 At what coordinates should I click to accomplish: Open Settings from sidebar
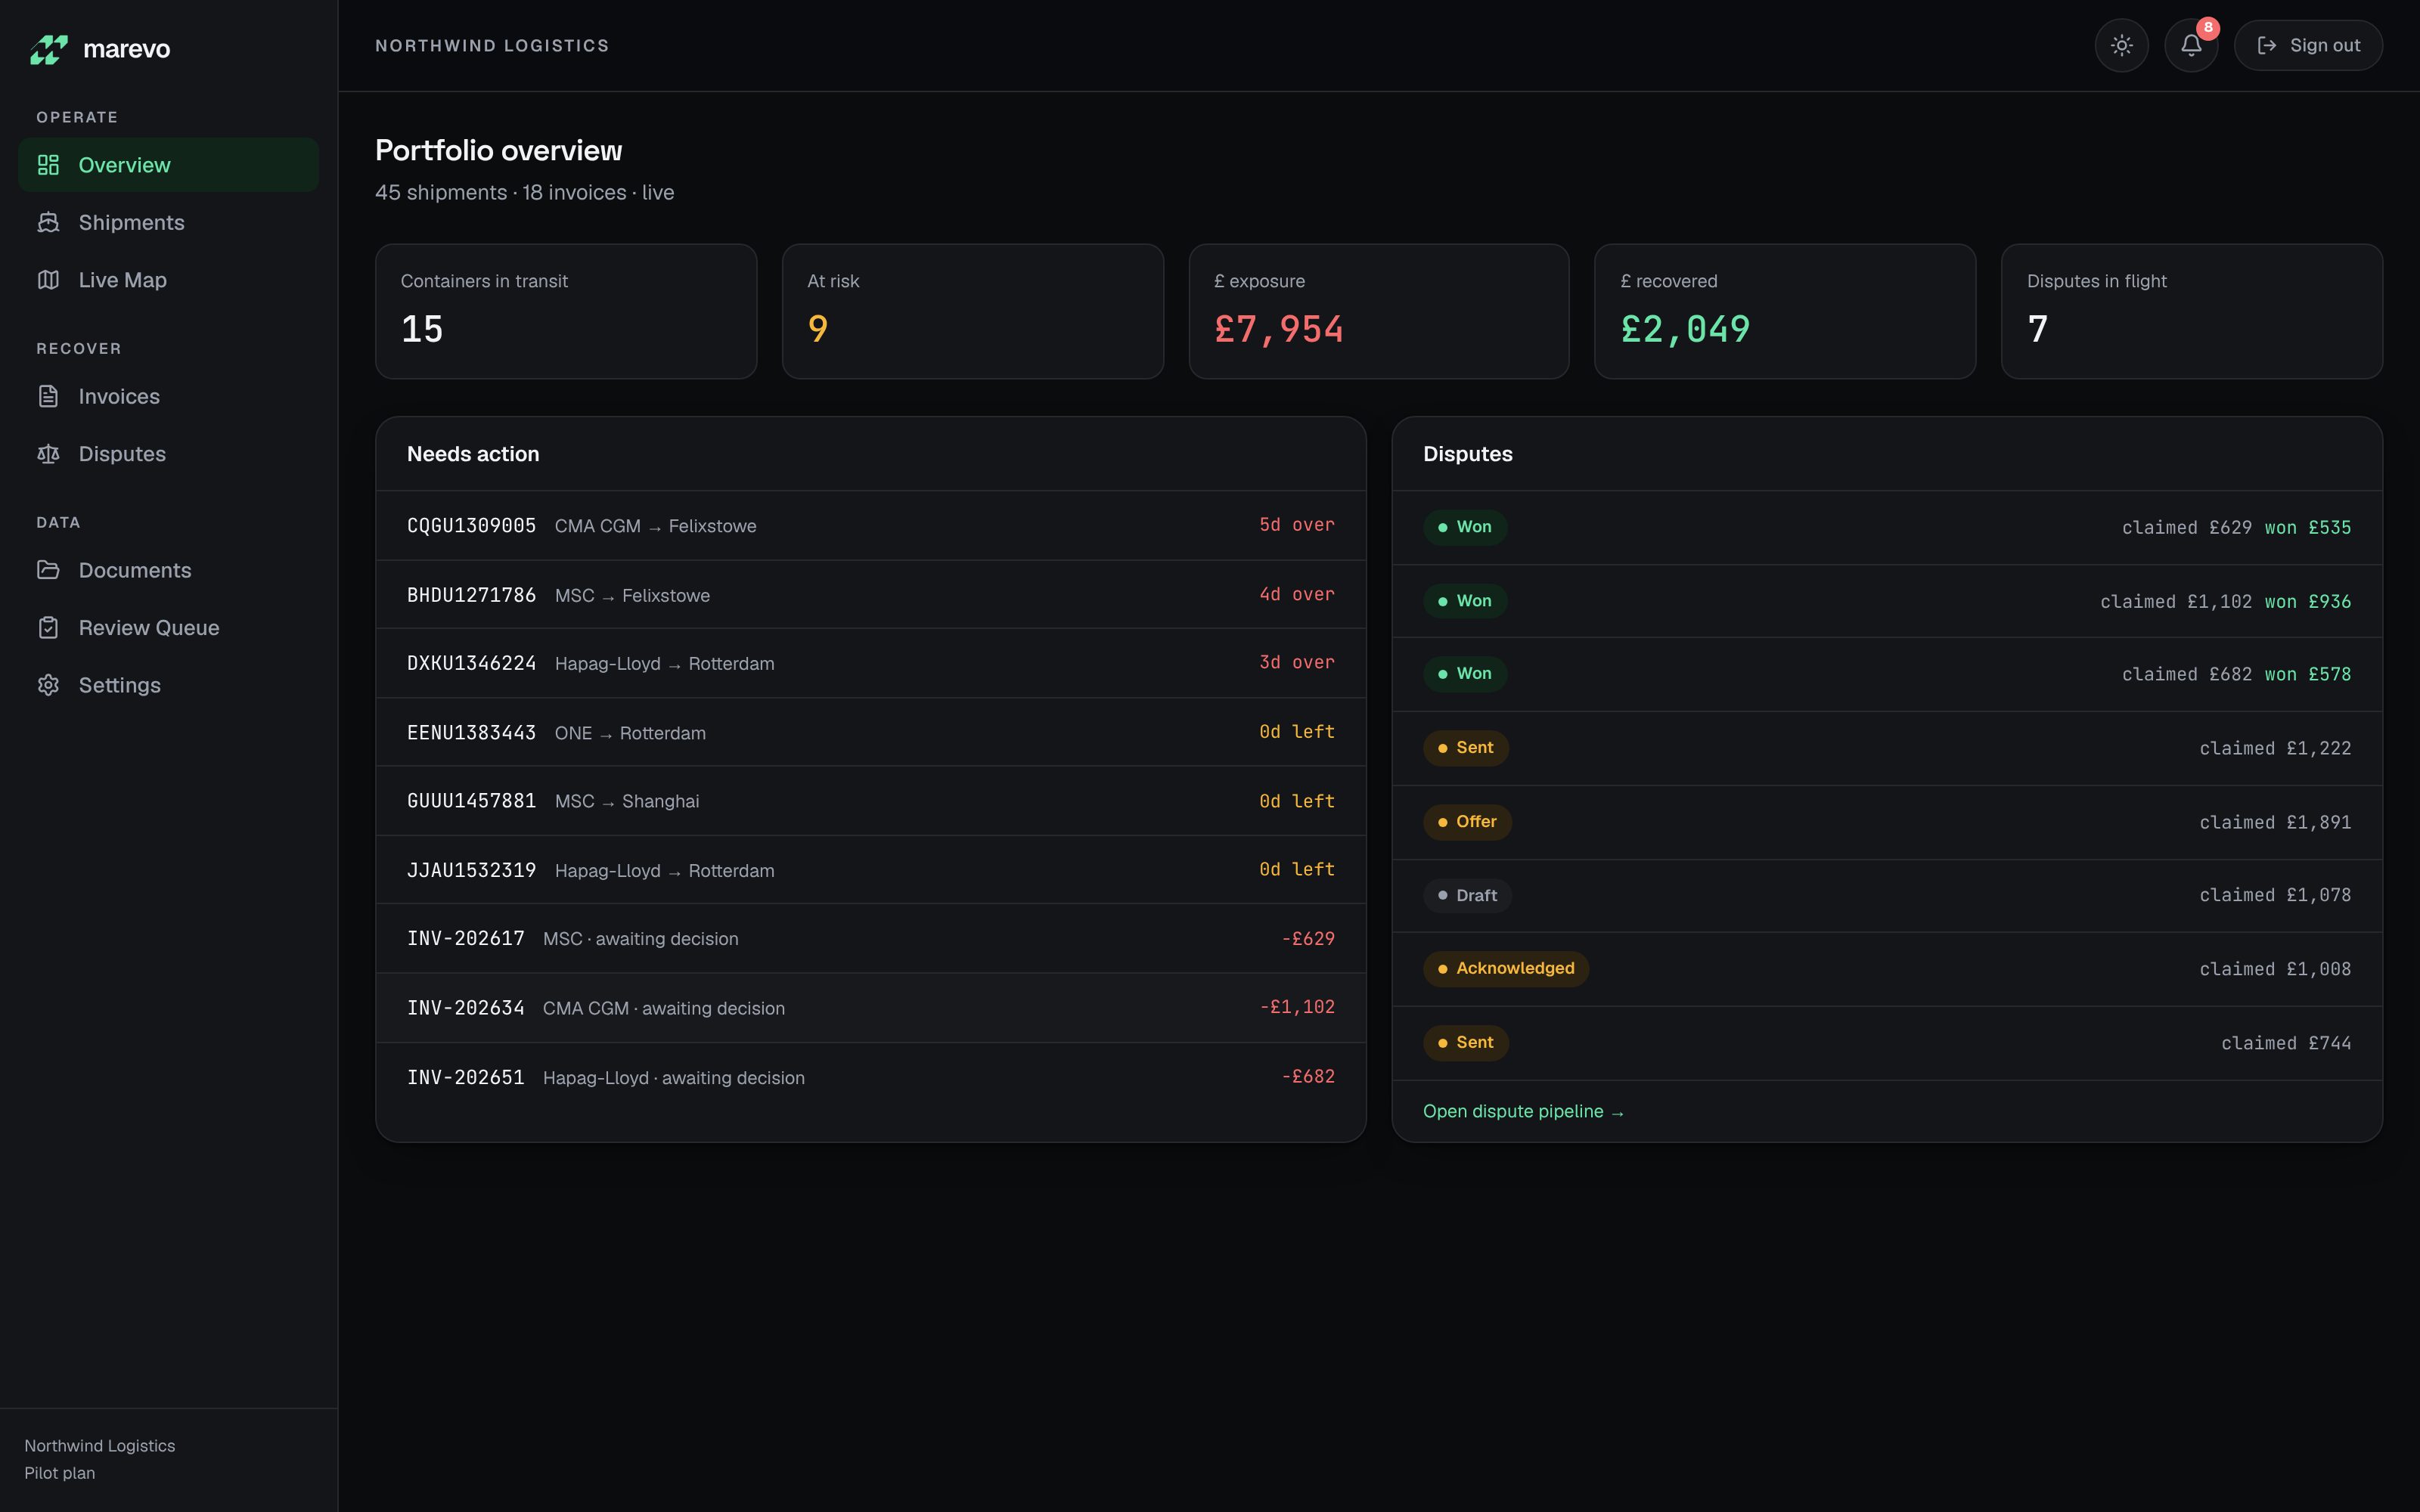[x=168, y=685]
